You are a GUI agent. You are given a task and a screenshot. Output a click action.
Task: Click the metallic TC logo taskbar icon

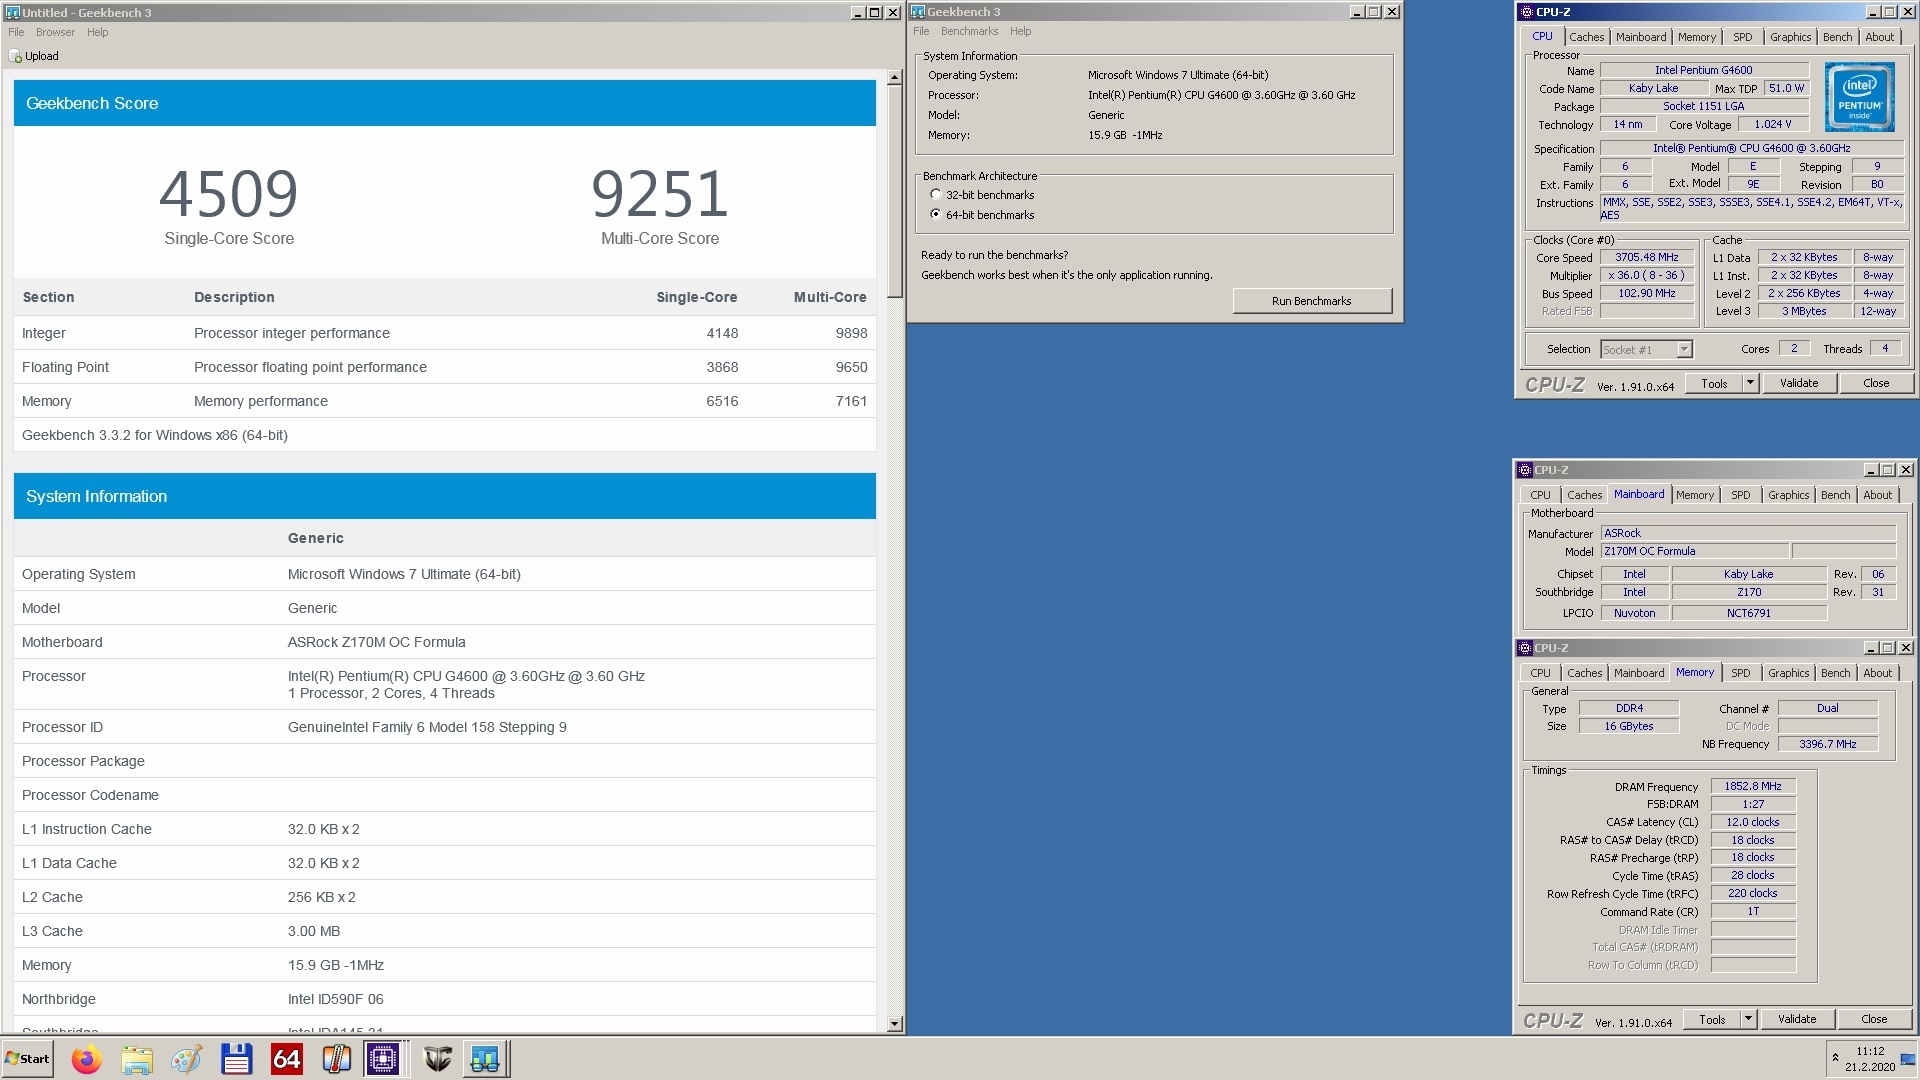(x=437, y=1059)
